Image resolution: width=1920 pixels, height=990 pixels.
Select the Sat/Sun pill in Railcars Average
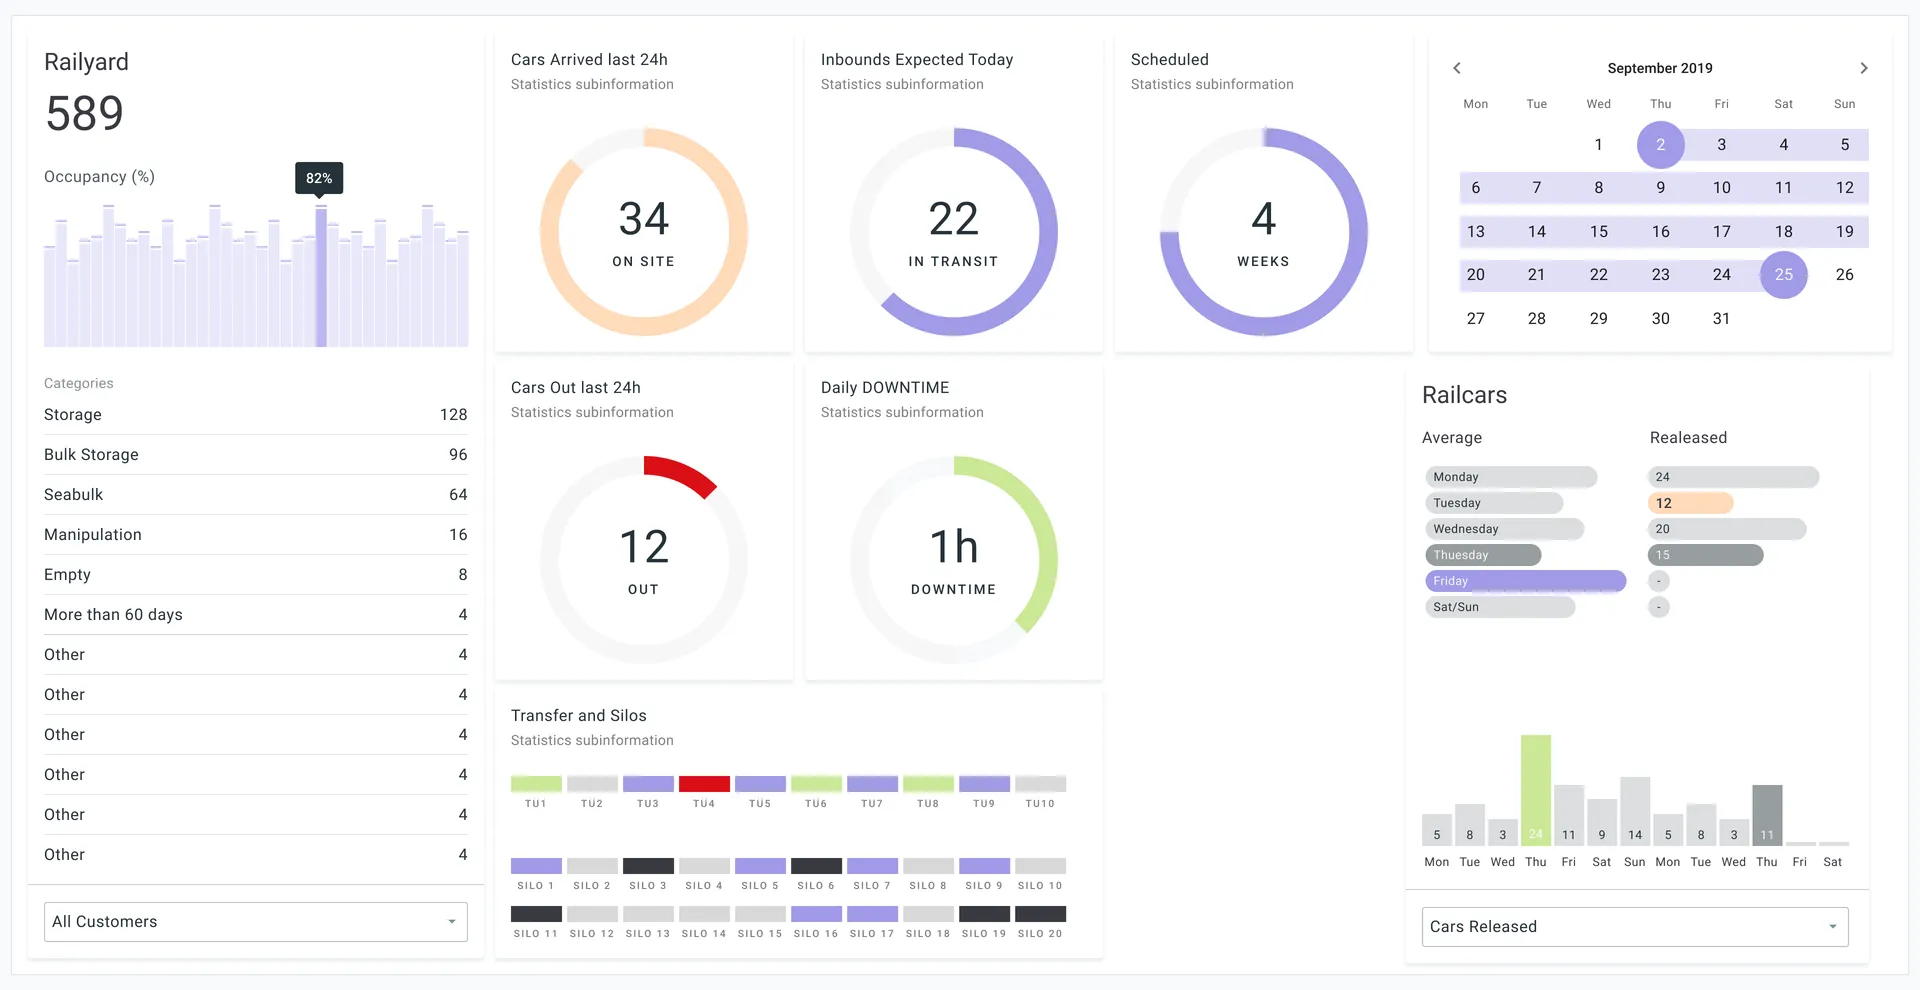tap(1498, 606)
